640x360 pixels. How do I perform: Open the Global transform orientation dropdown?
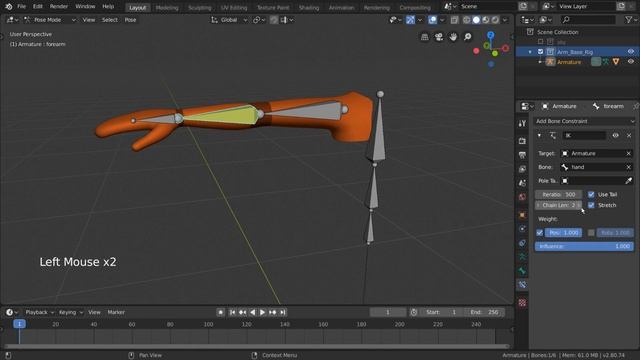228,20
